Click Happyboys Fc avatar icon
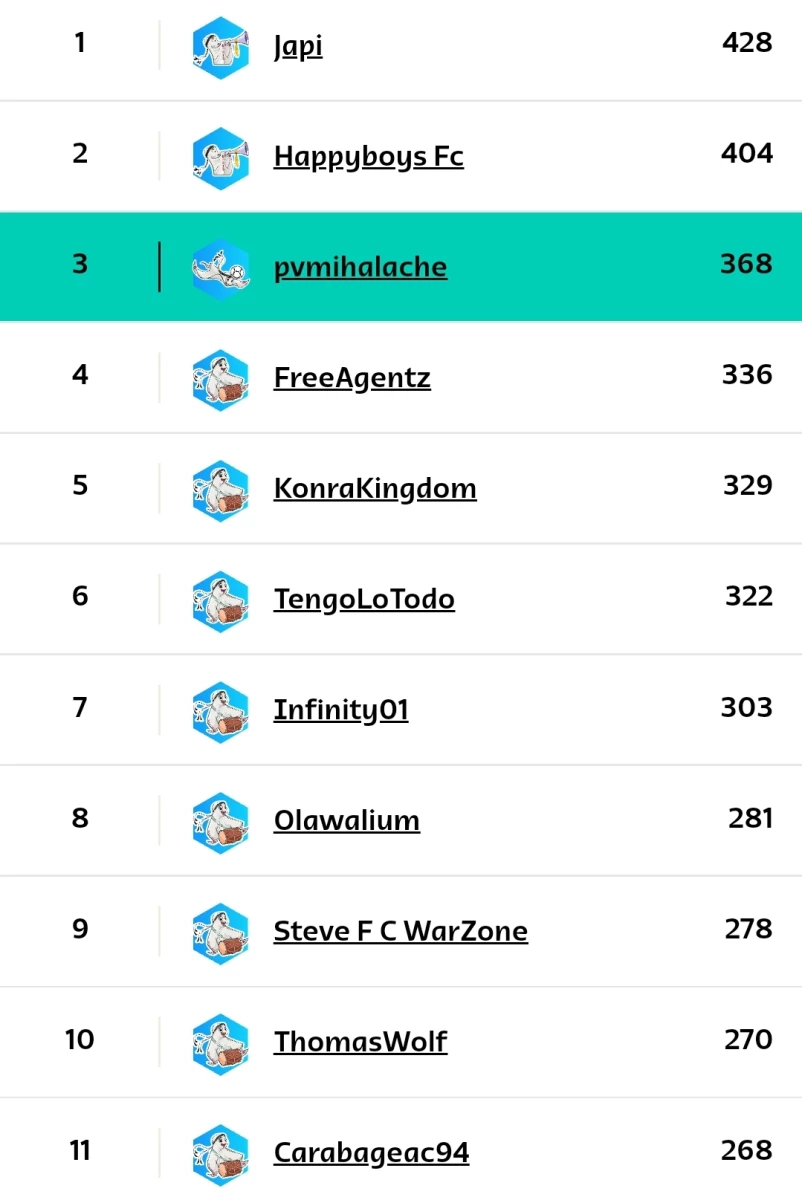 coord(220,158)
